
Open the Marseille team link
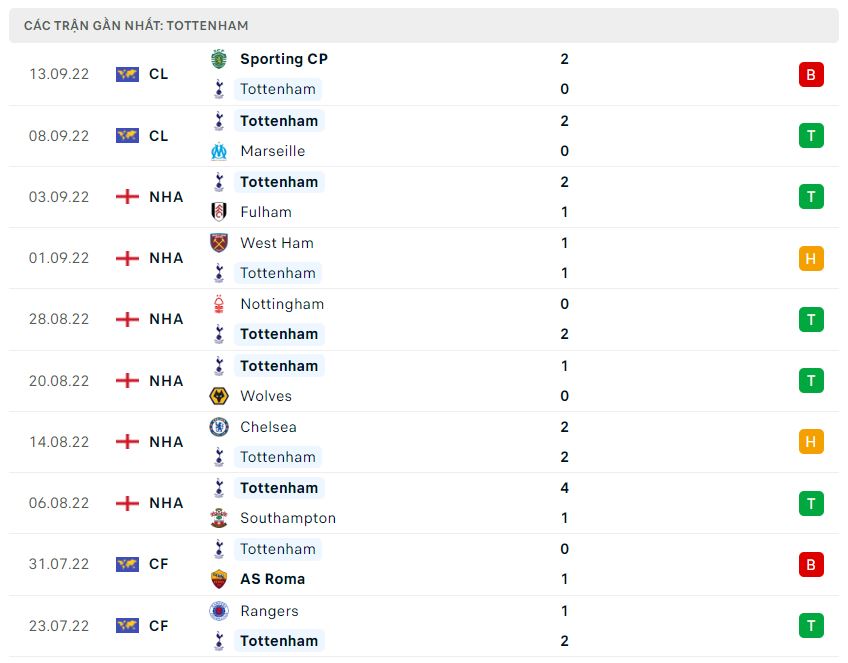tap(271, 151)
